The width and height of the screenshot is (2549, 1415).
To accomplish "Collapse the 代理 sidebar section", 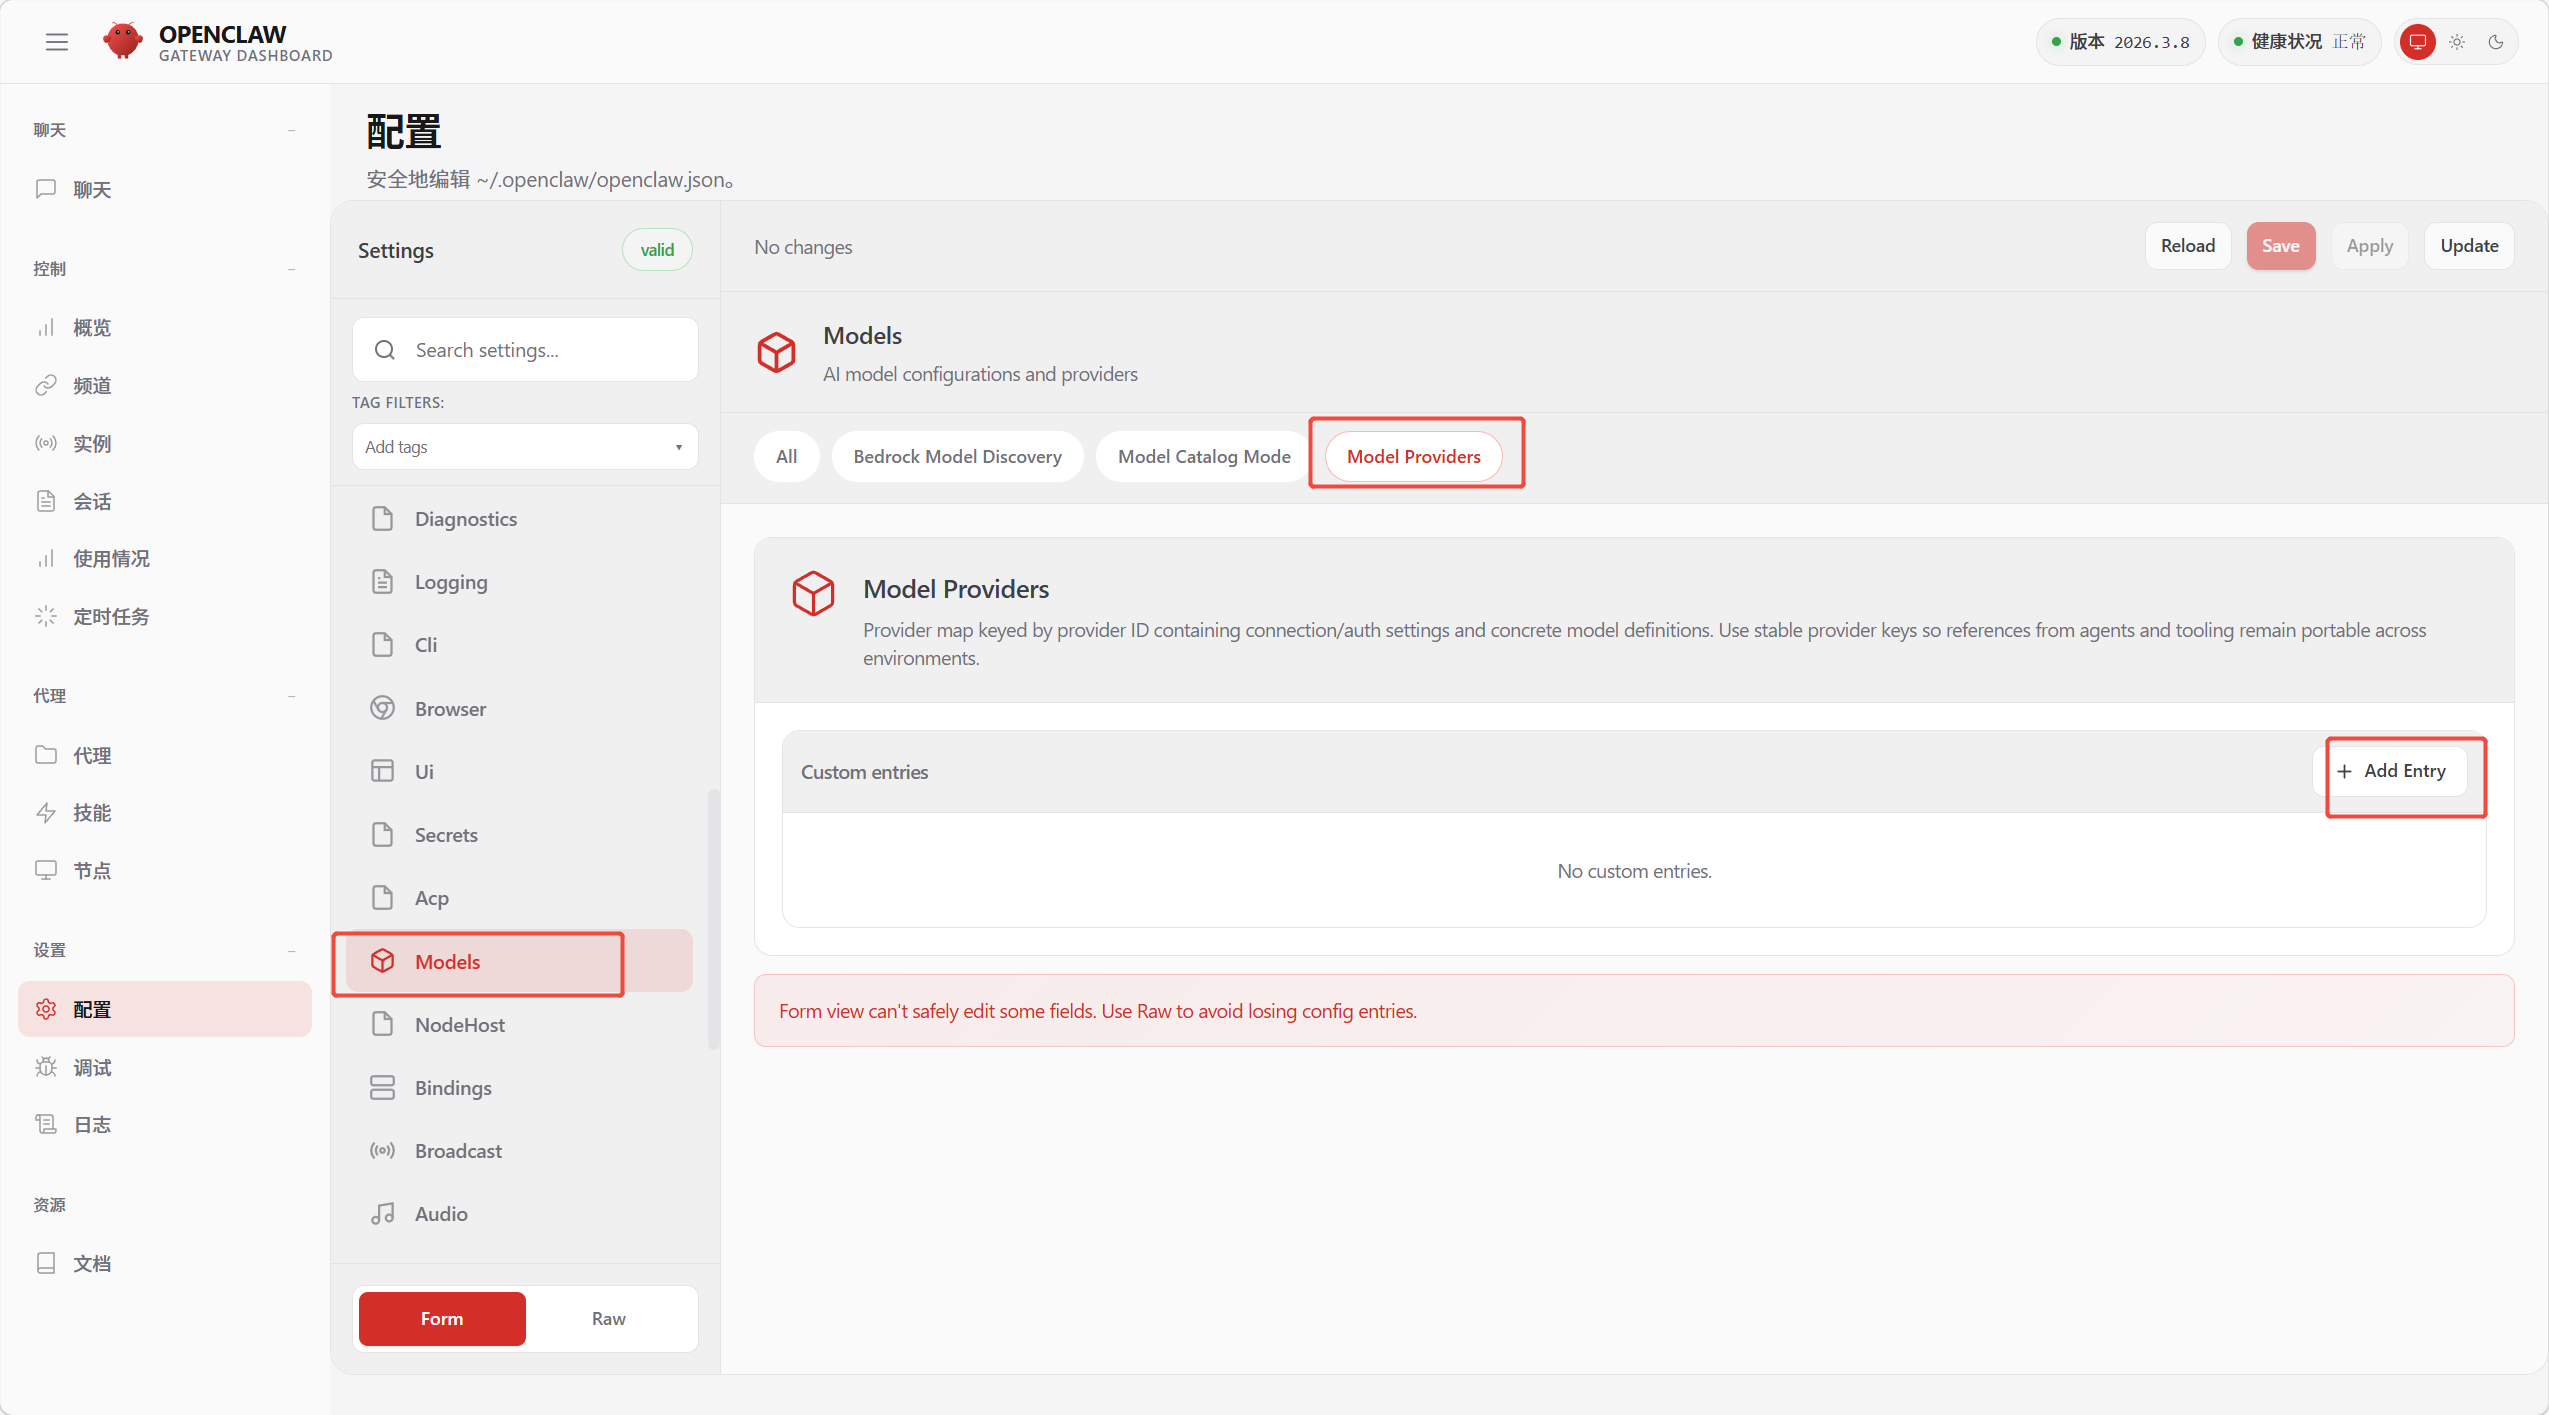I will click(291, 696).
